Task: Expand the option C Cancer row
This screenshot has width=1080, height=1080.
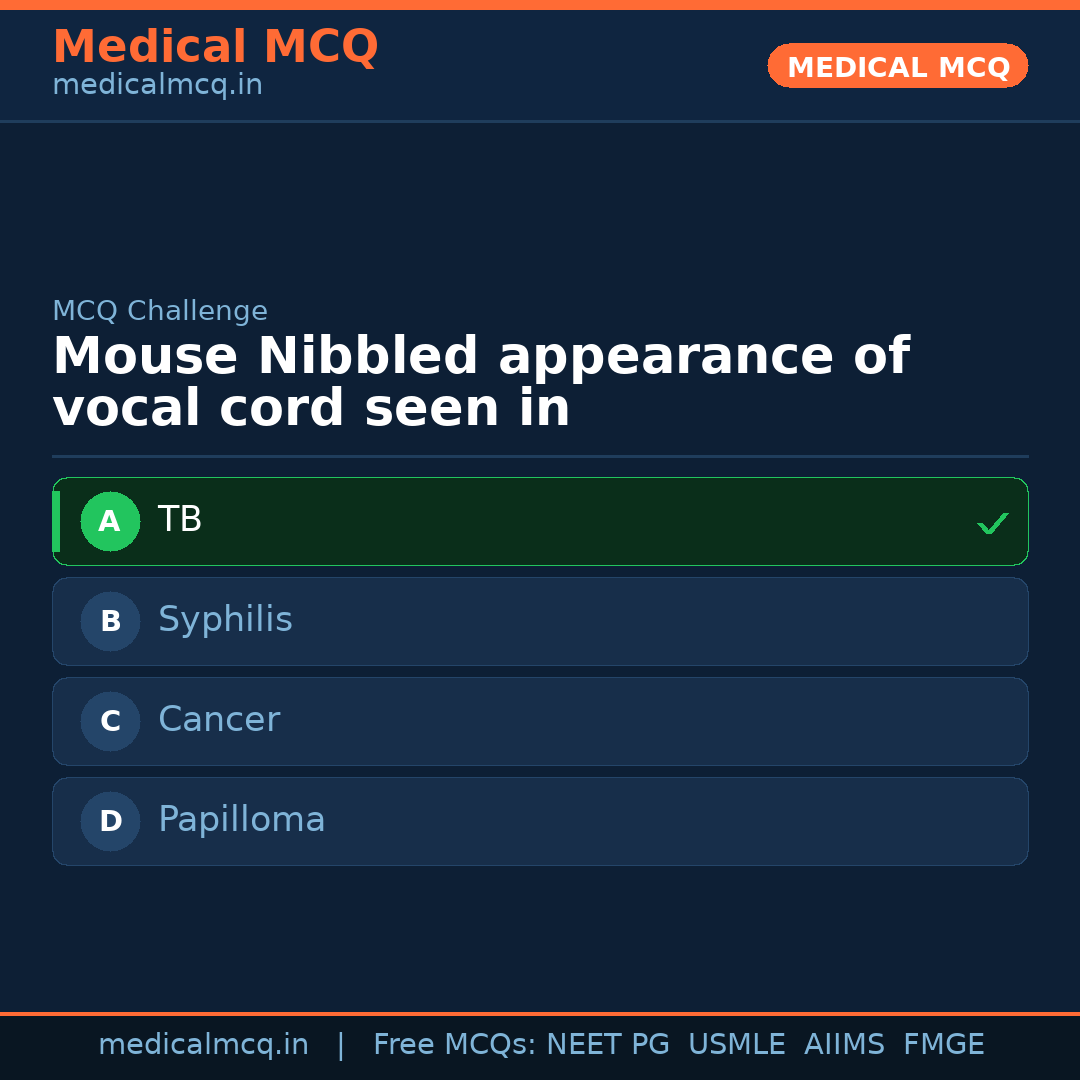Action: tap(540, 721)
